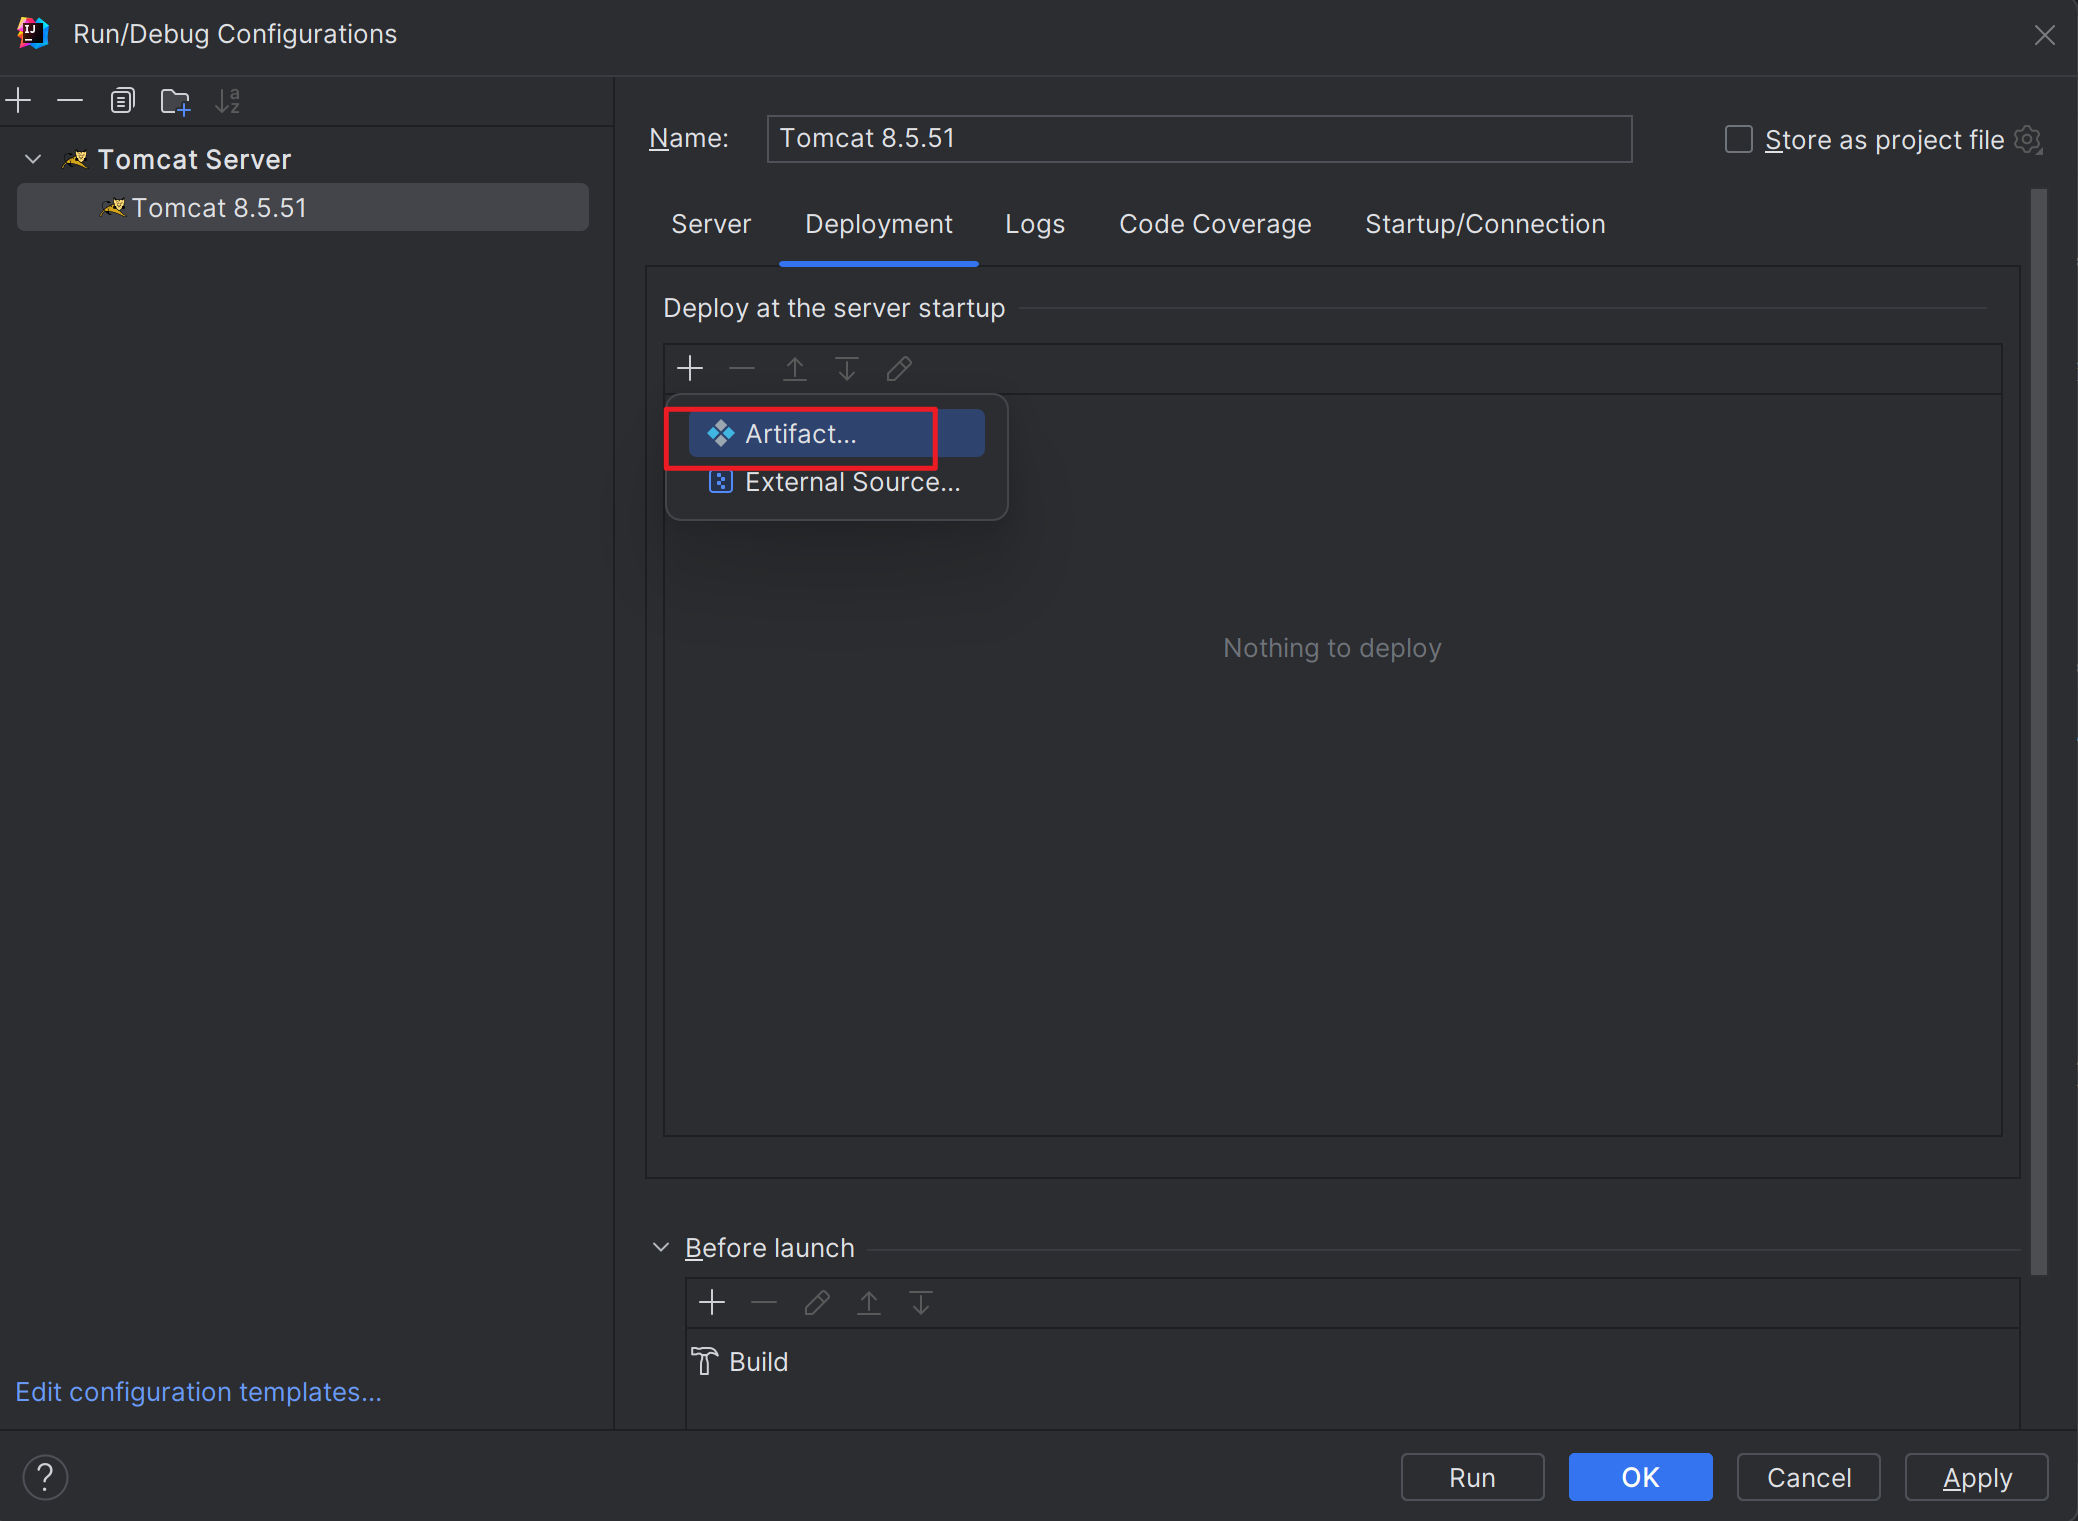Click remove icon in Before launch toolbar

click(764, 1303)
